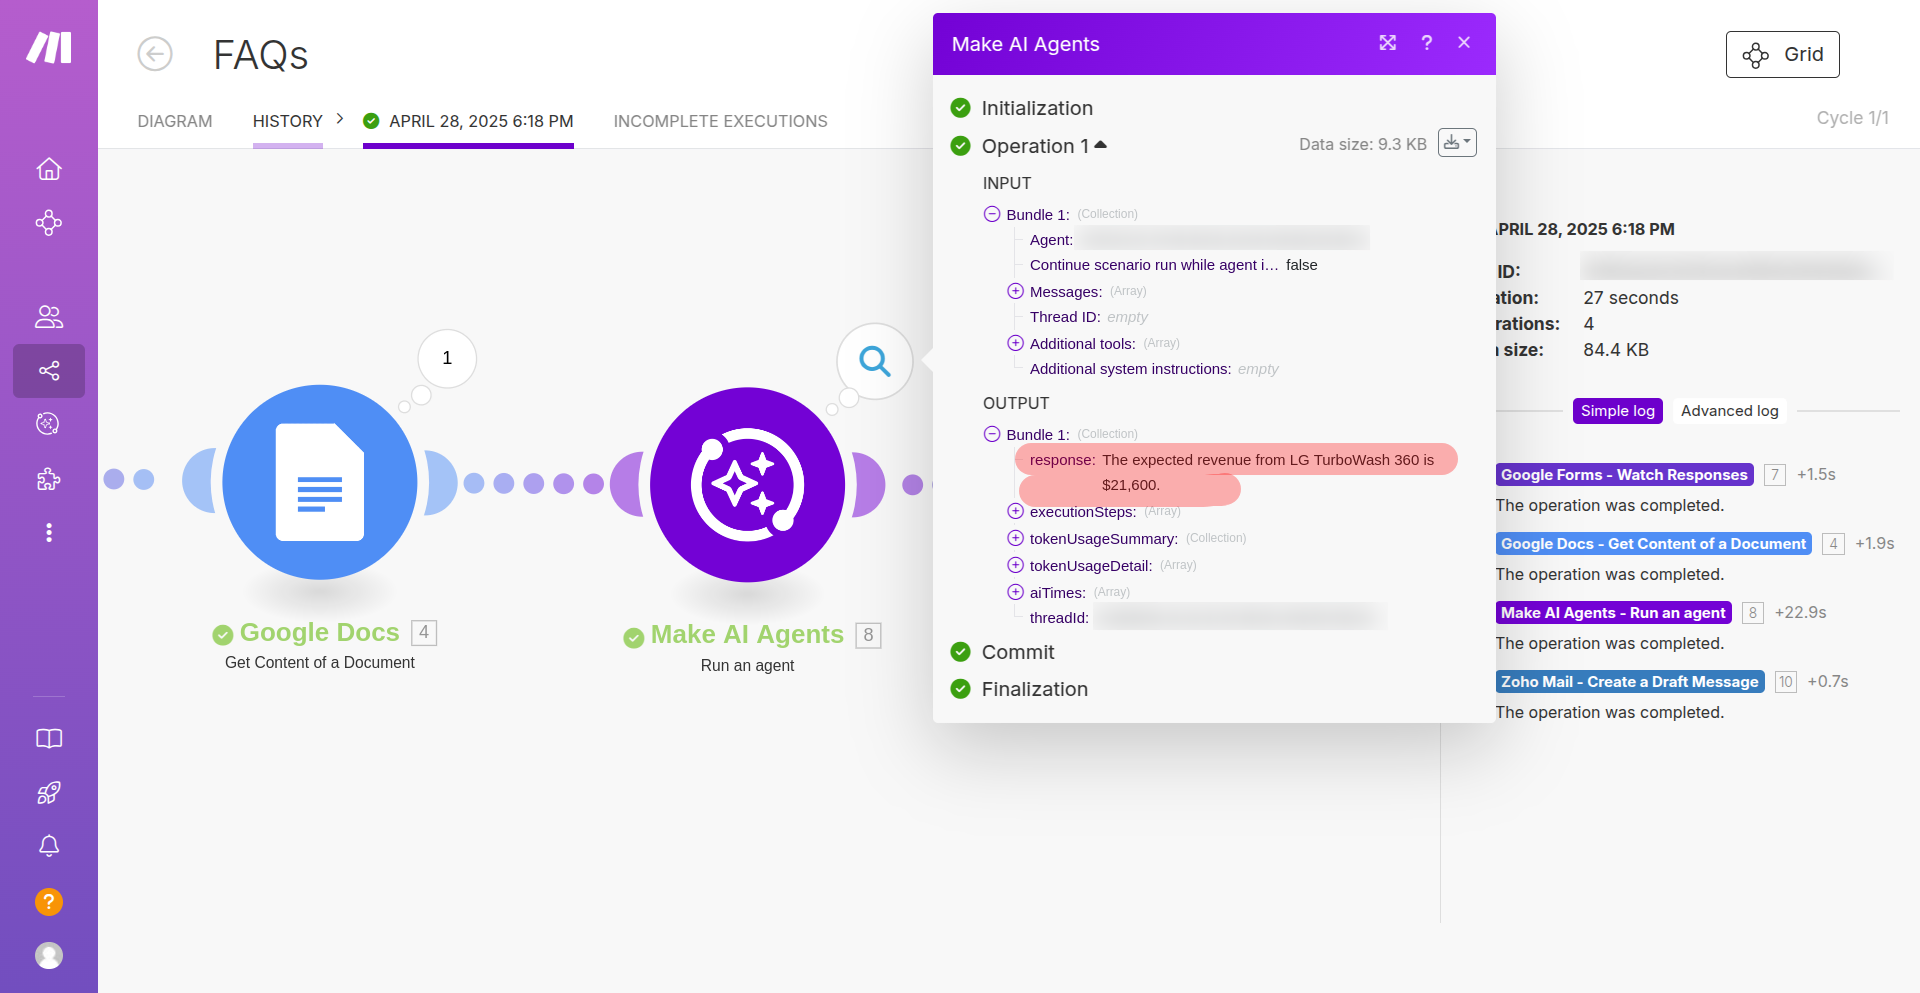The width and height of the screenshot is (1920, 993).
Task: Open notifications bell icon
Action: coord(49,846)
